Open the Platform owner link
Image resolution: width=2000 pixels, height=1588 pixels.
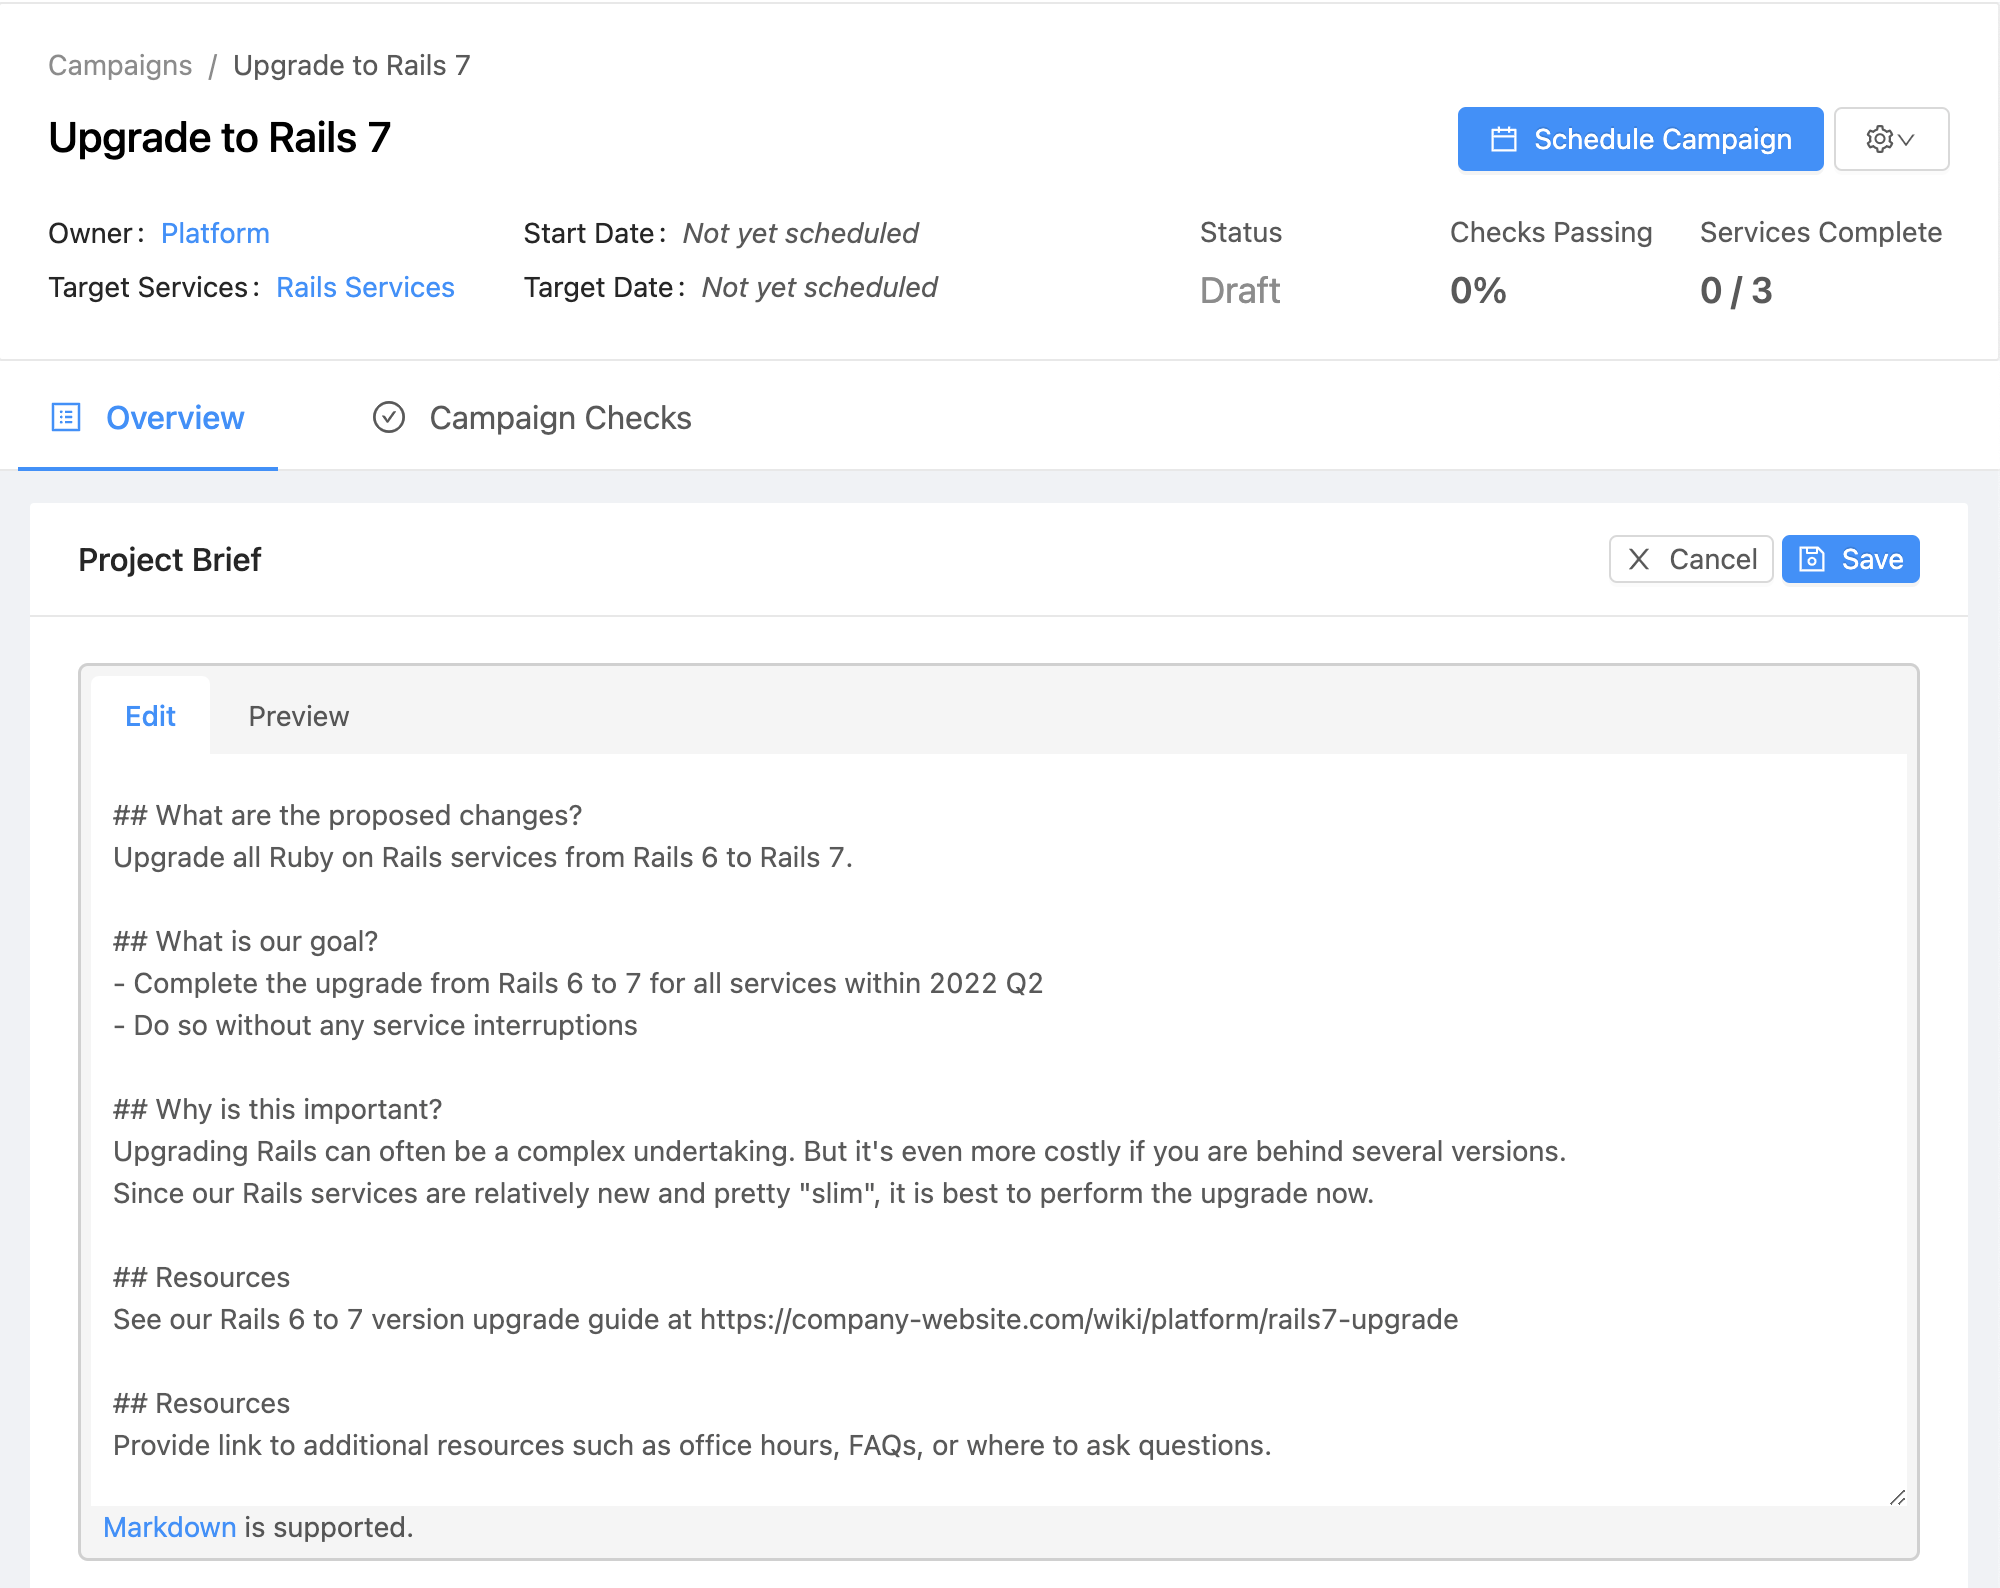215,233
